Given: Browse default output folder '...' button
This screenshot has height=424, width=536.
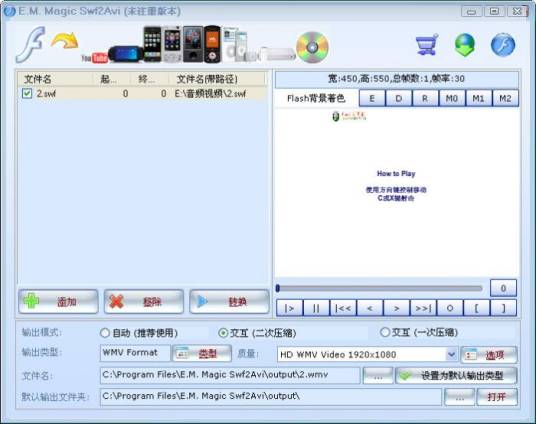Looking at the screenshot, I should 459,397.
